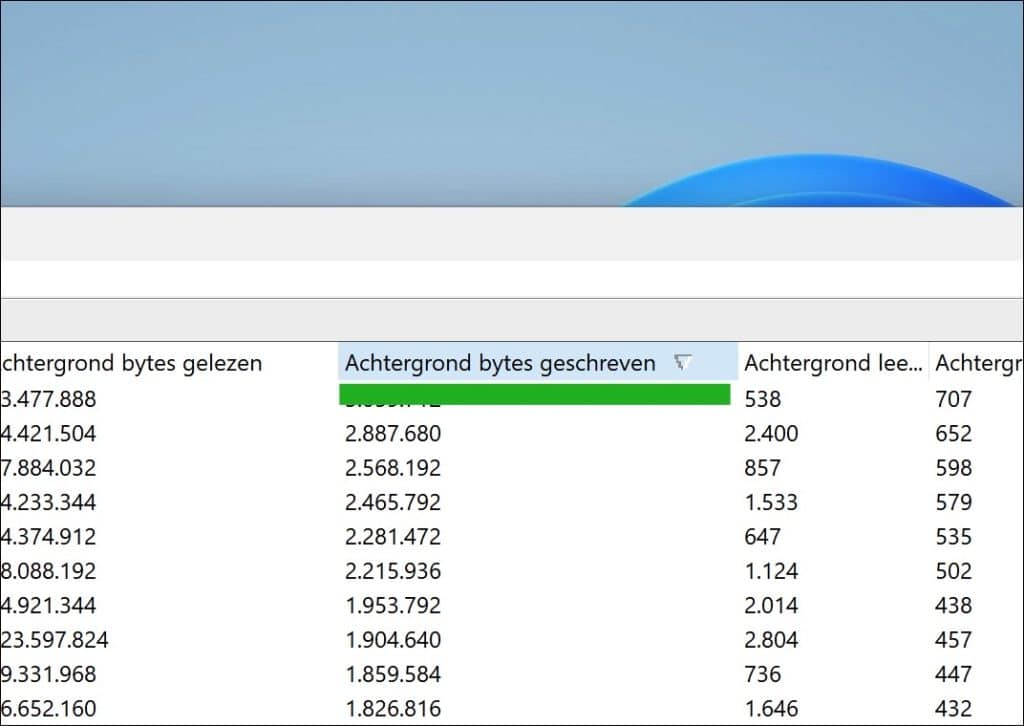The width and height of the screenshot is (1024, 726).
Task: Select the cell 502
Action: pos(953,571)
